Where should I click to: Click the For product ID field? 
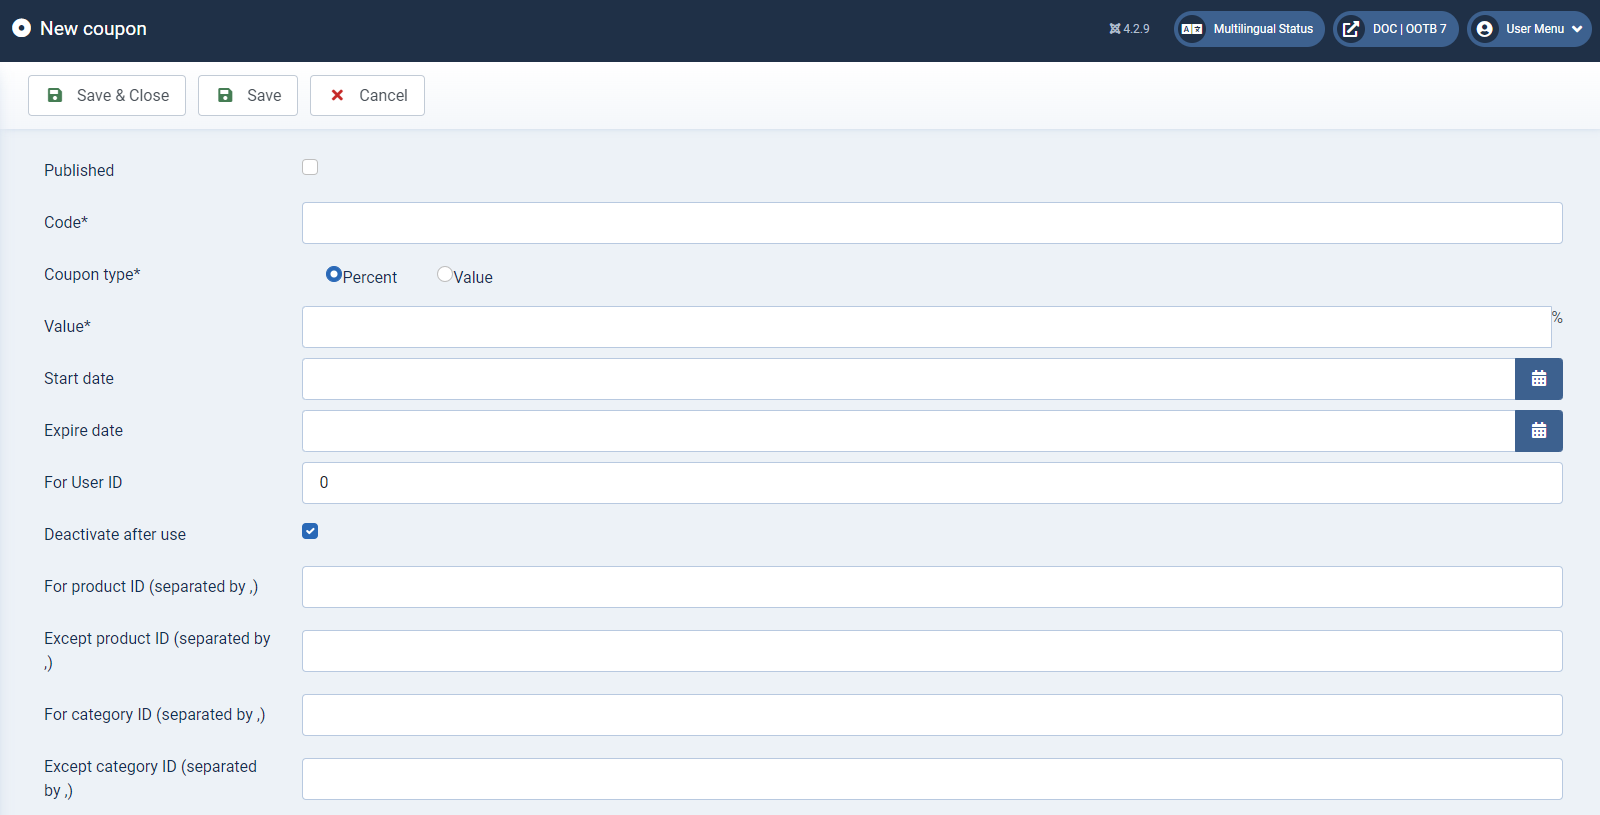[x=932, y=587]
